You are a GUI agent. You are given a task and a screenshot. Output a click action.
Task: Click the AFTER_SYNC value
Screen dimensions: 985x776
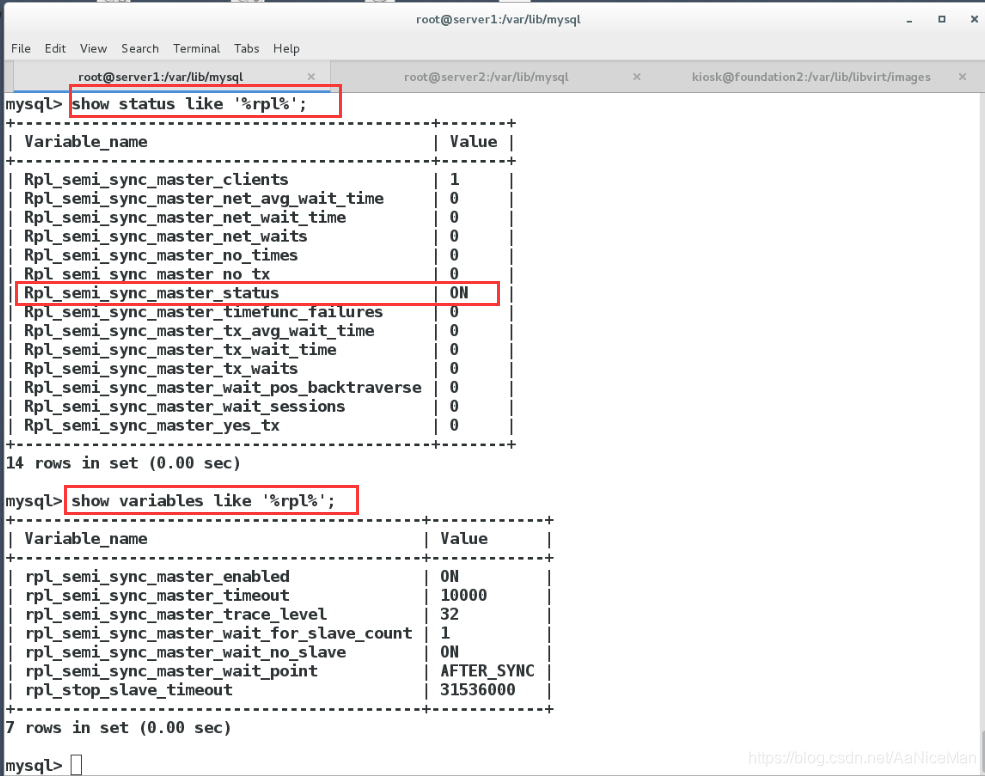click(487, 670)
